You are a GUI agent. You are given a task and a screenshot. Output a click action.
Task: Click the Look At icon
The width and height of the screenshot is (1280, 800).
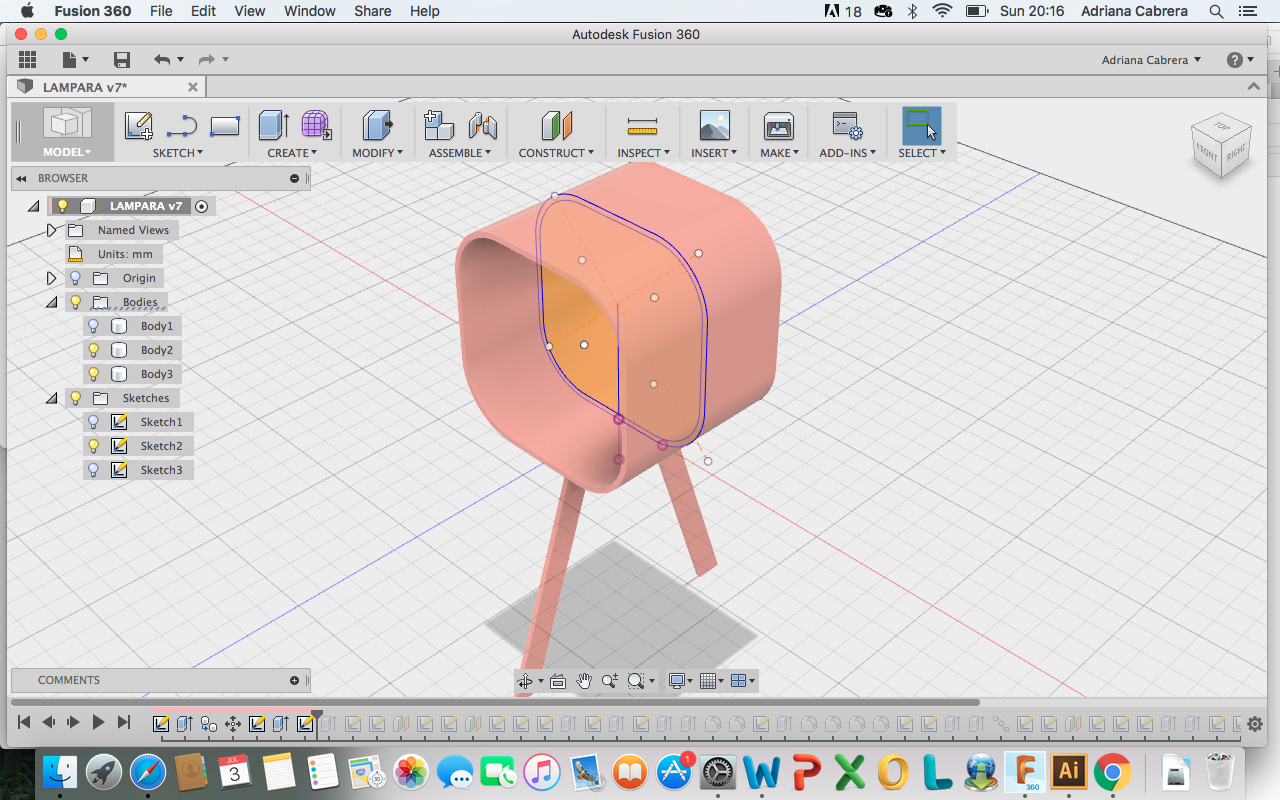click(558, 681)
